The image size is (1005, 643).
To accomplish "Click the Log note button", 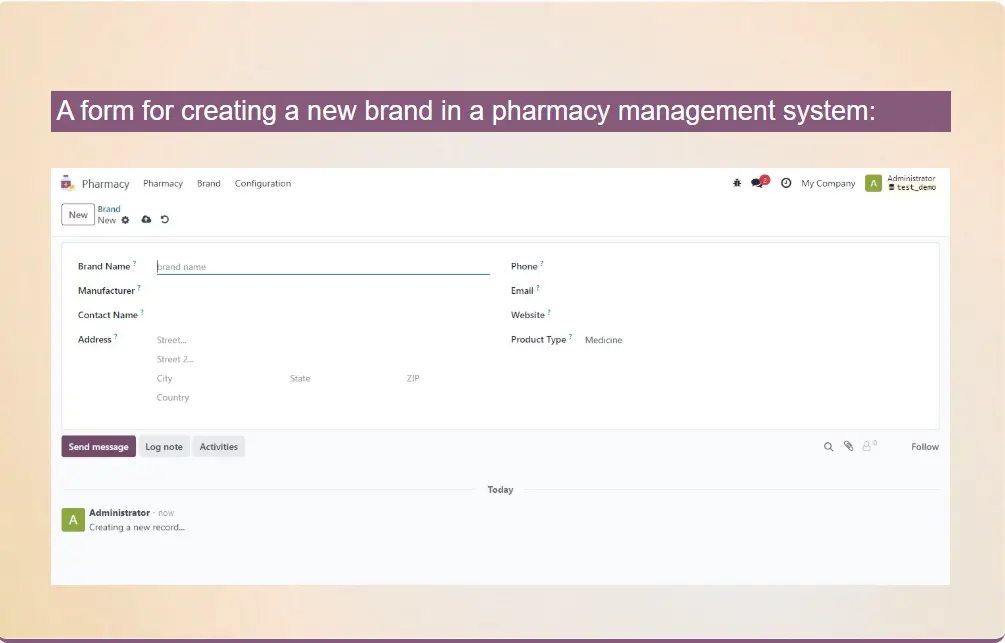I will [164, 447].
